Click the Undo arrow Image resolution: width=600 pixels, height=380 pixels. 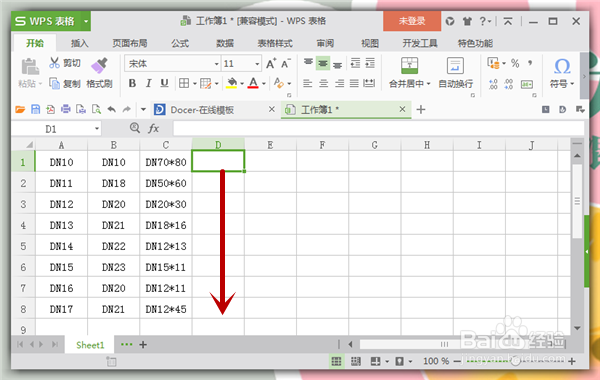tap(111, 110)
